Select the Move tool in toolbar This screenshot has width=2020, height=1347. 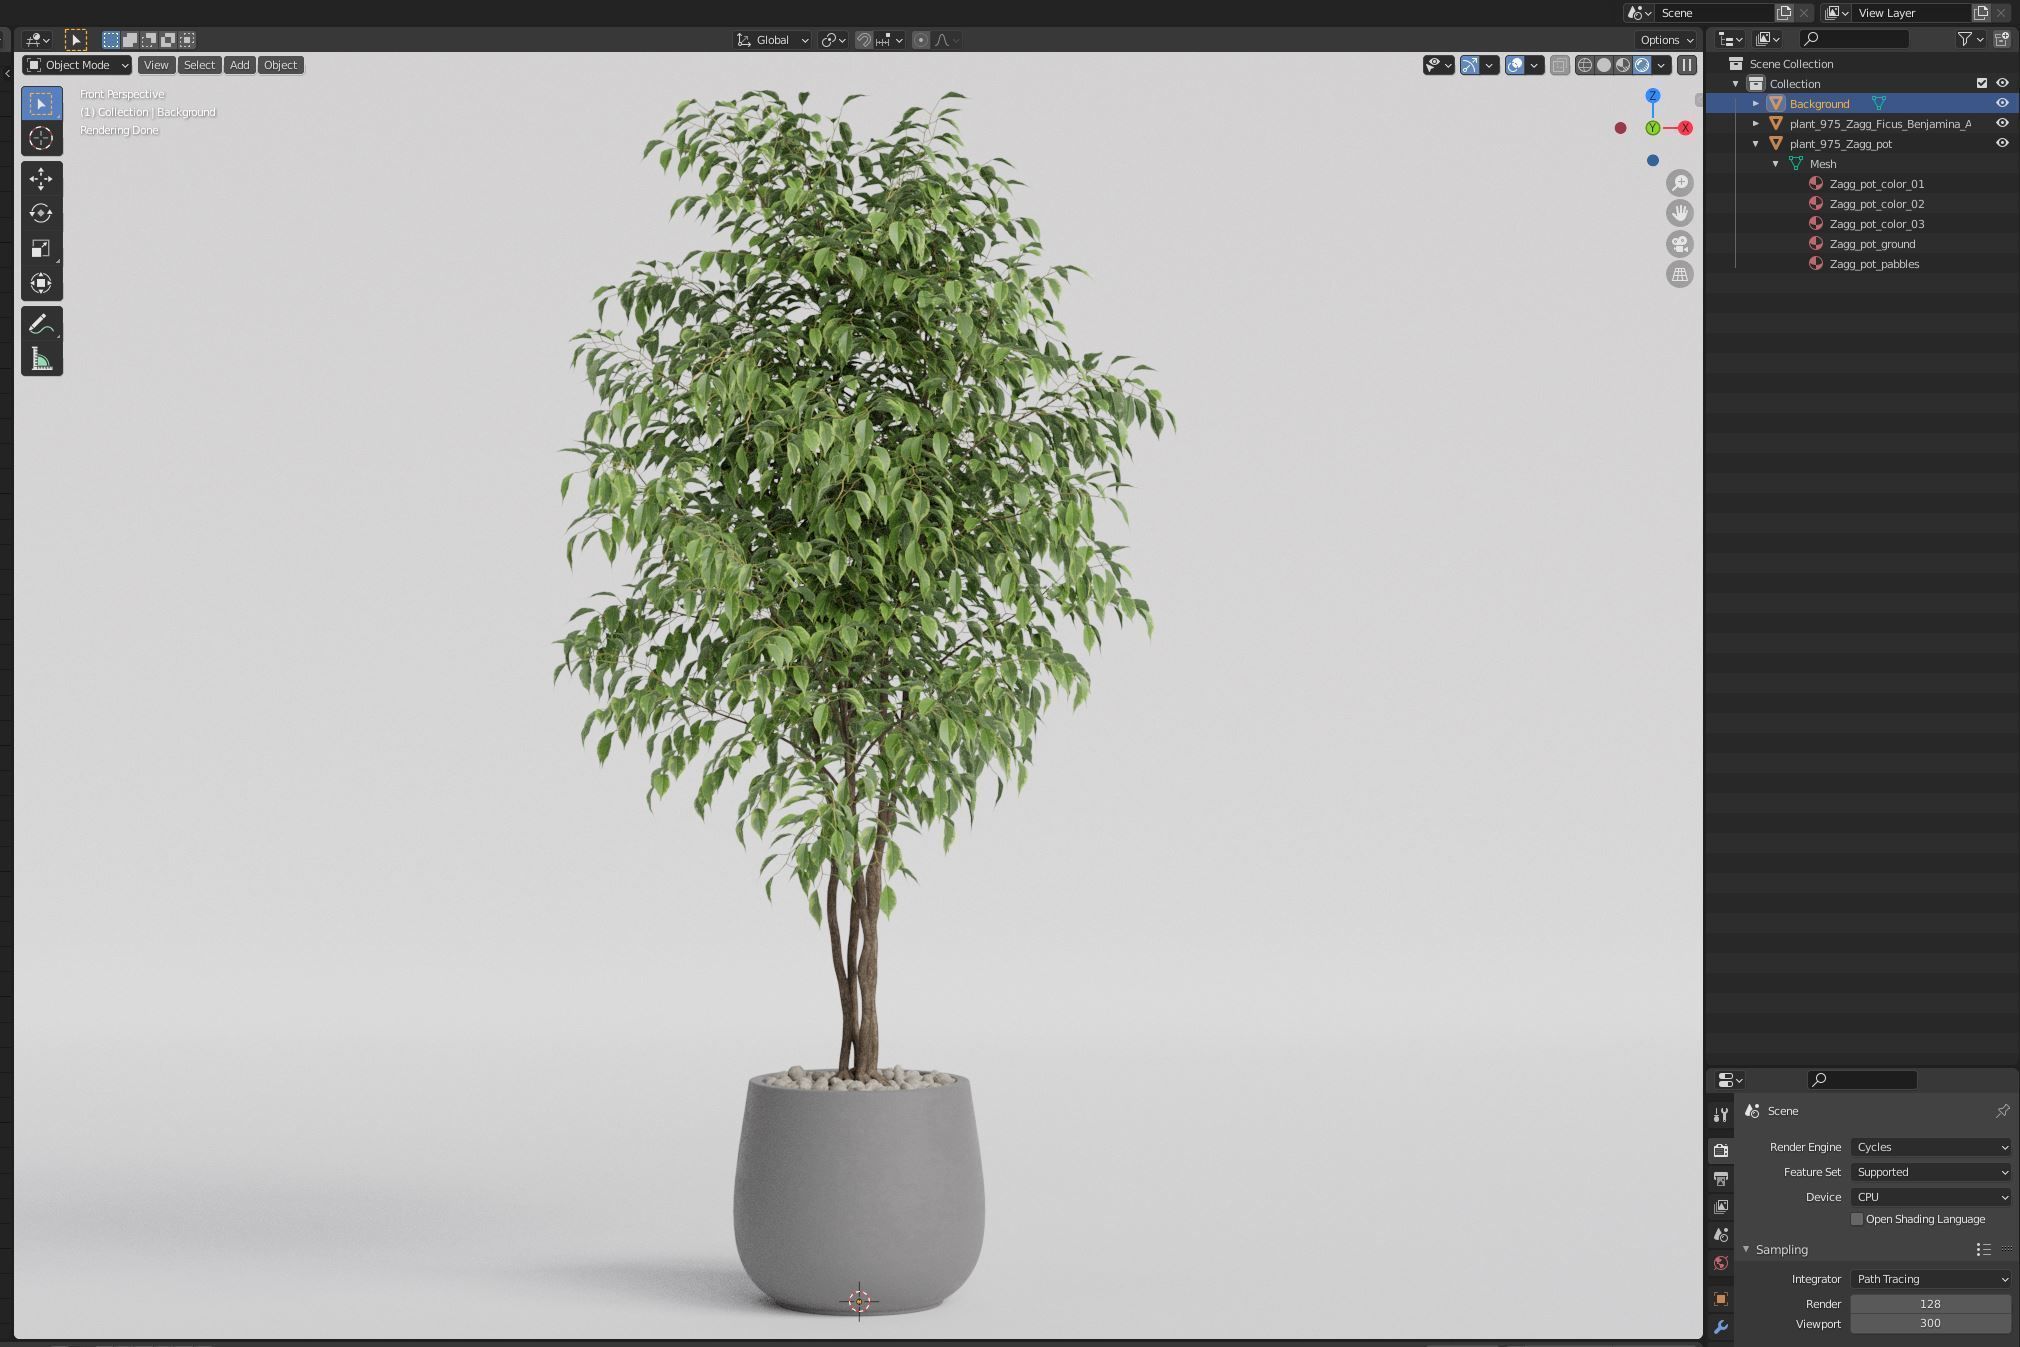coord(41,179)
